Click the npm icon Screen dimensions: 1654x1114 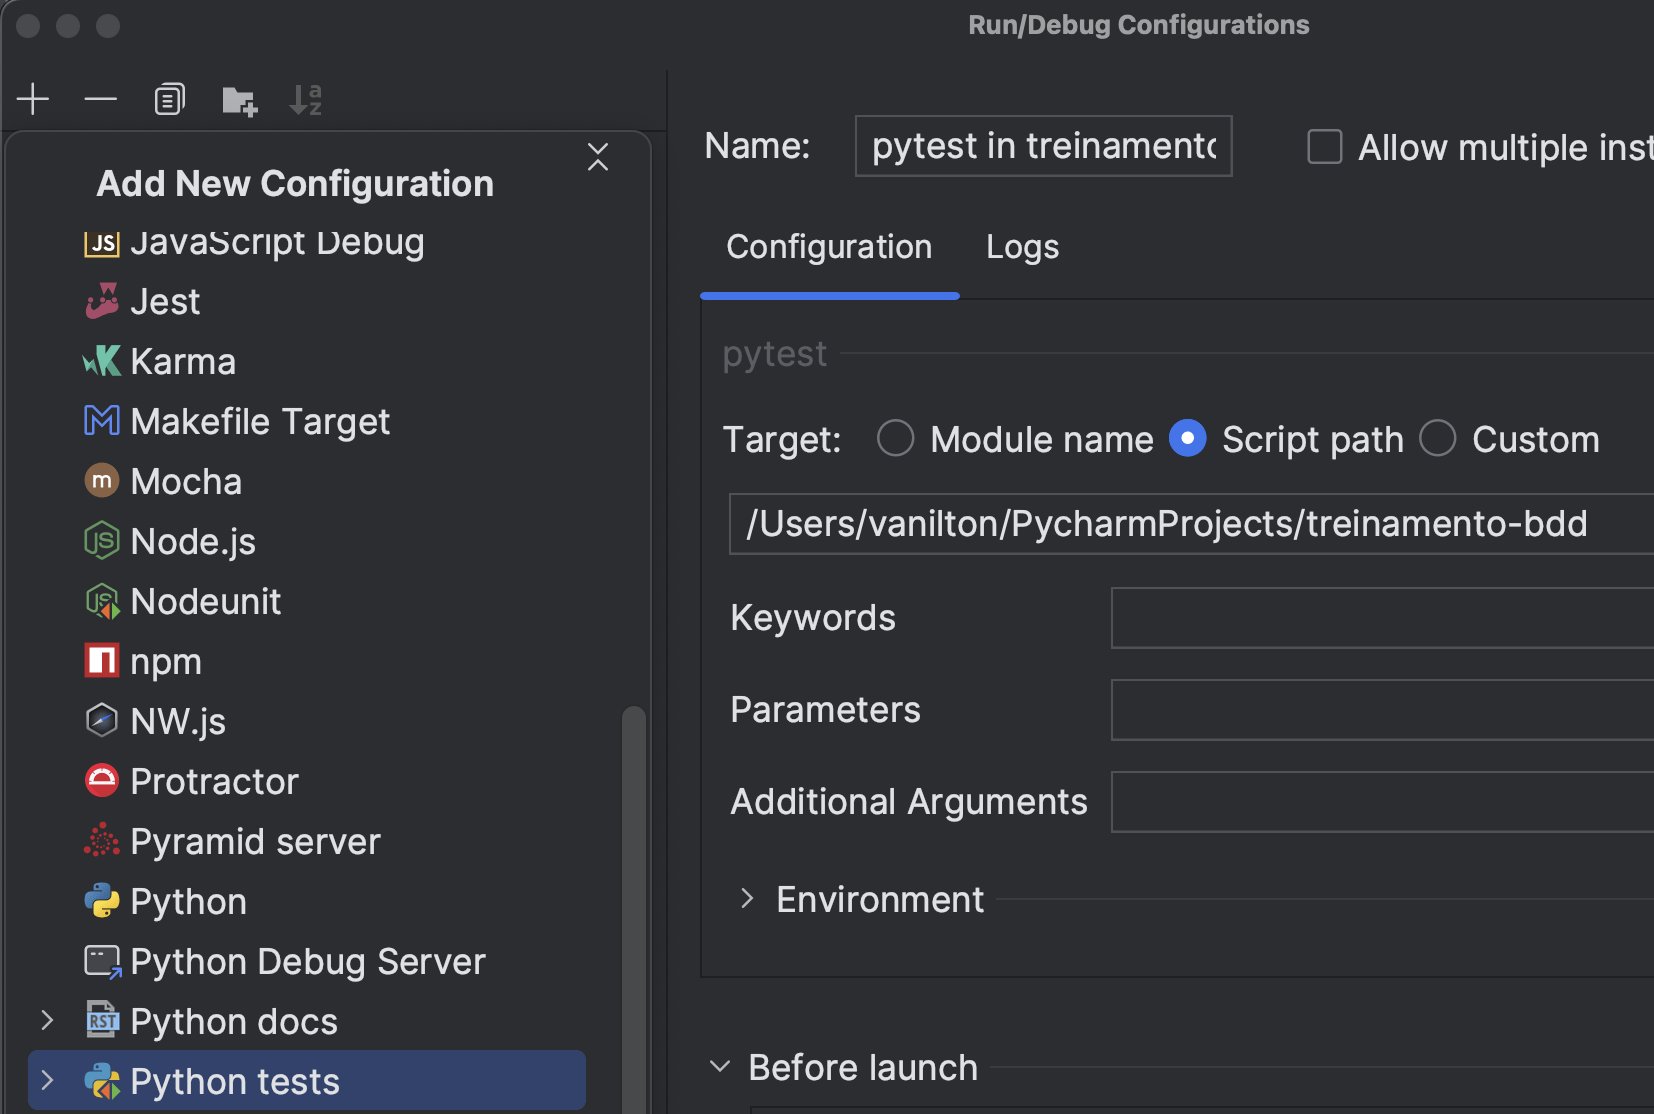pyautogui.click(x=102, y=661)
